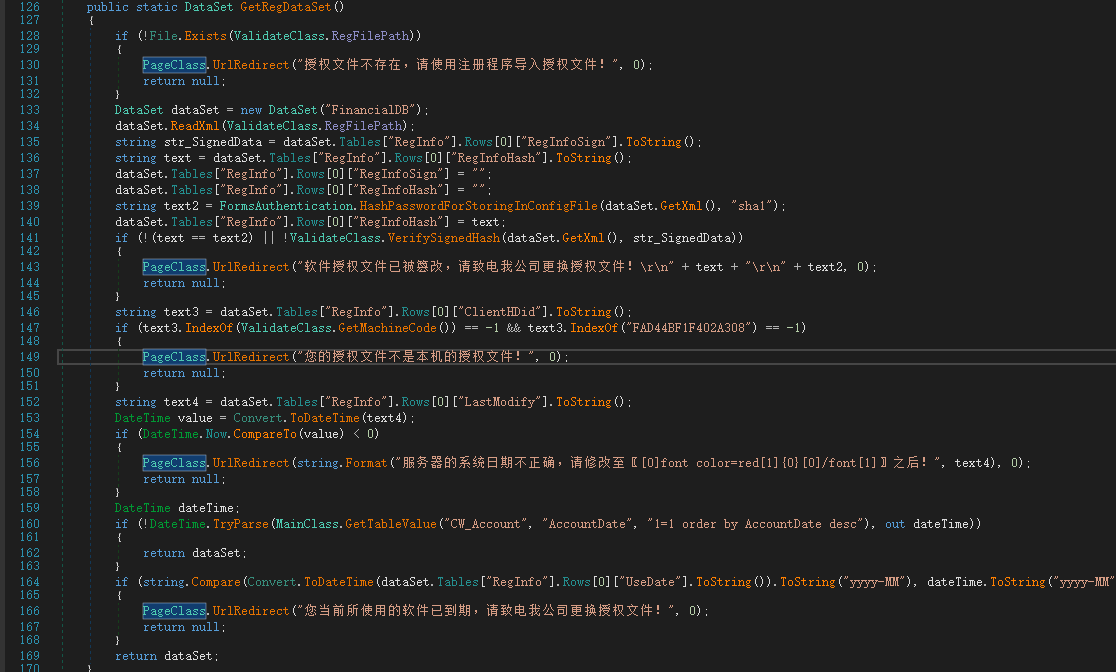The image size is (1116, 672).
Task: Click the text4 variable declaration on line 152
Action: [x=181, y=402]
